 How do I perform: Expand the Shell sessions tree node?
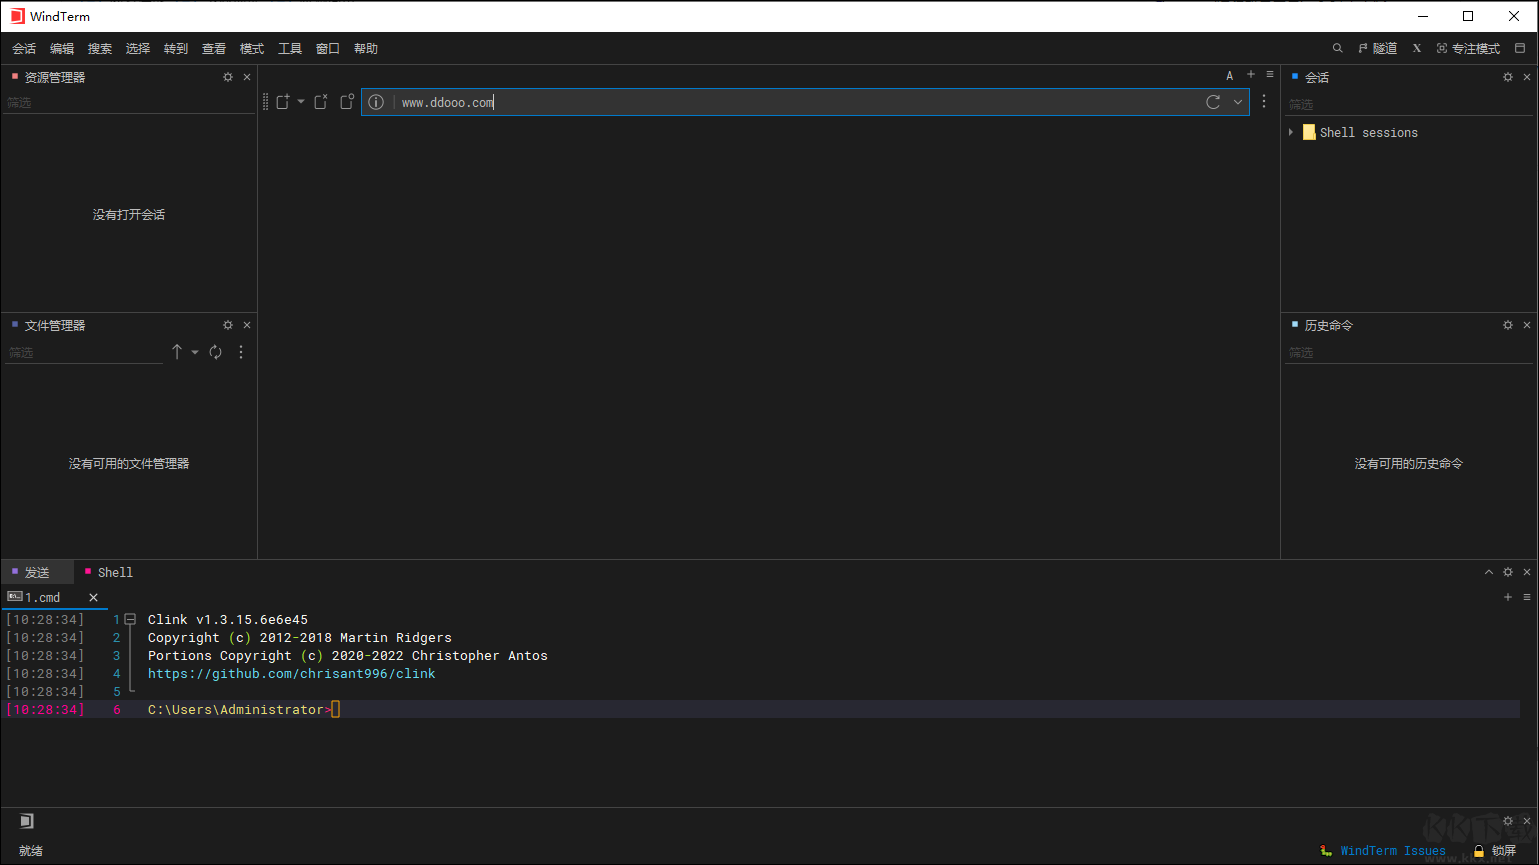1291,132
